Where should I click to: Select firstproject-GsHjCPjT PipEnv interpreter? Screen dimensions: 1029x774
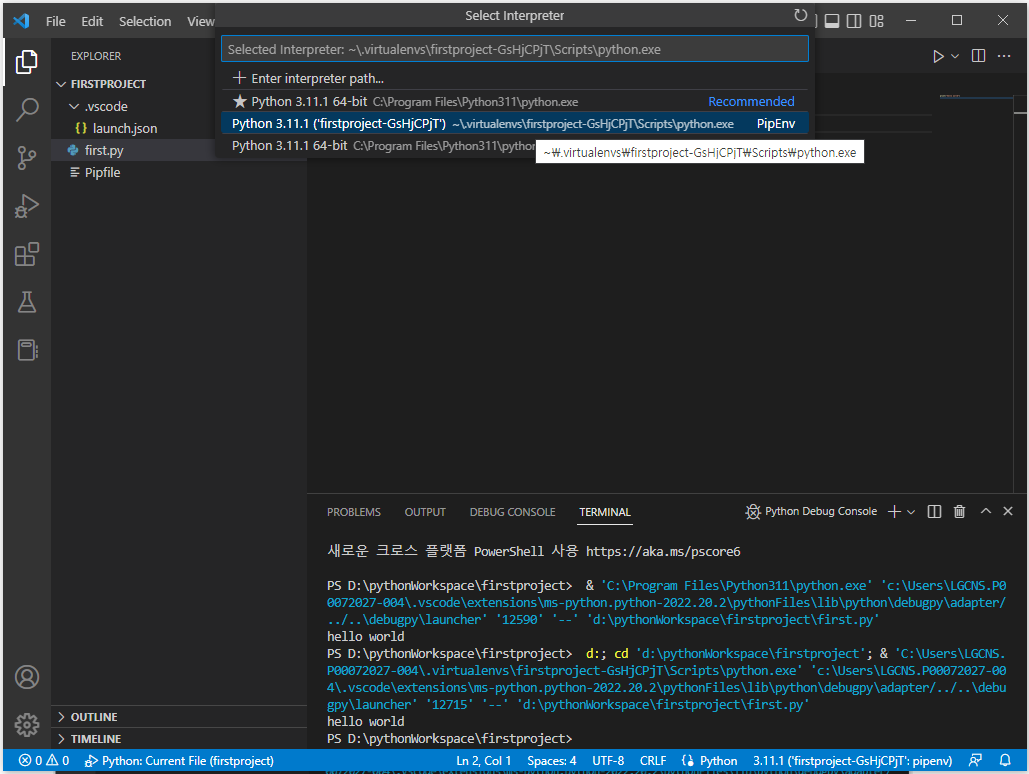click(514, 123)
